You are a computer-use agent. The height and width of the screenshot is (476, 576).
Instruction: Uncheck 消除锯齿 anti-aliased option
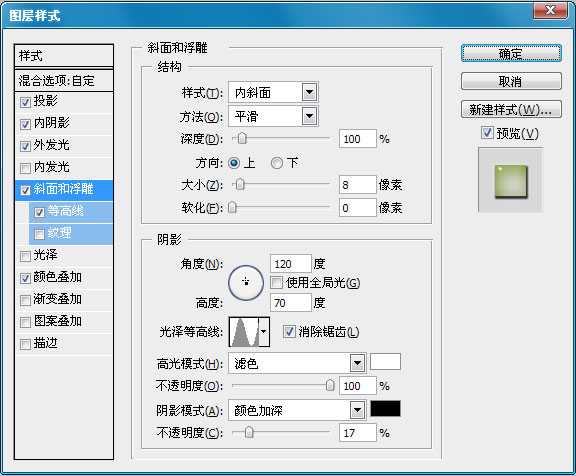point(289,332)
